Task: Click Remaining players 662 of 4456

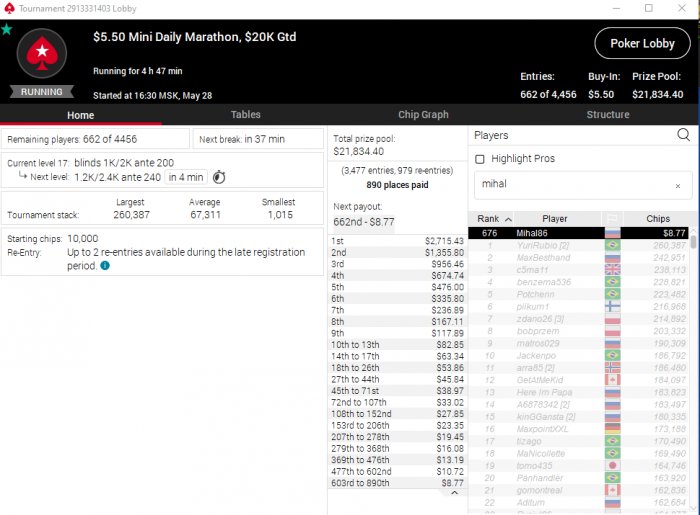Action: tap(72, 139)
